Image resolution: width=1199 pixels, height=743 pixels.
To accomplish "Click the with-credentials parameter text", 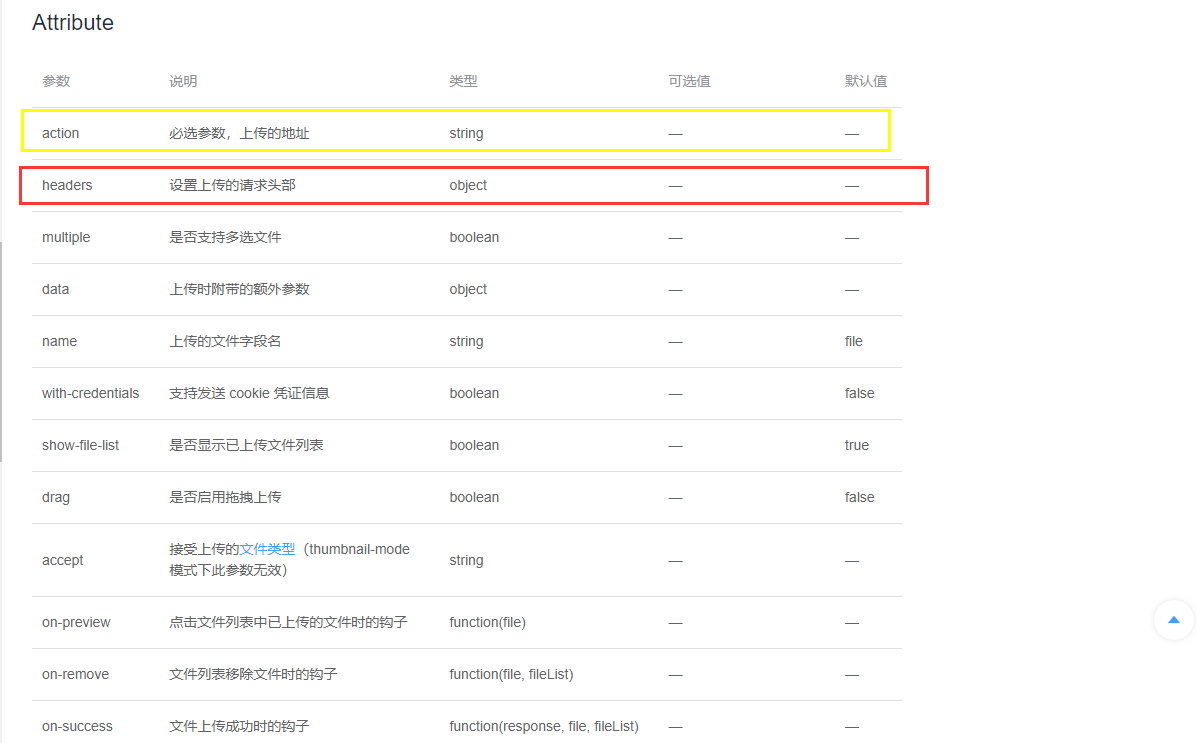I will point(90,393).
